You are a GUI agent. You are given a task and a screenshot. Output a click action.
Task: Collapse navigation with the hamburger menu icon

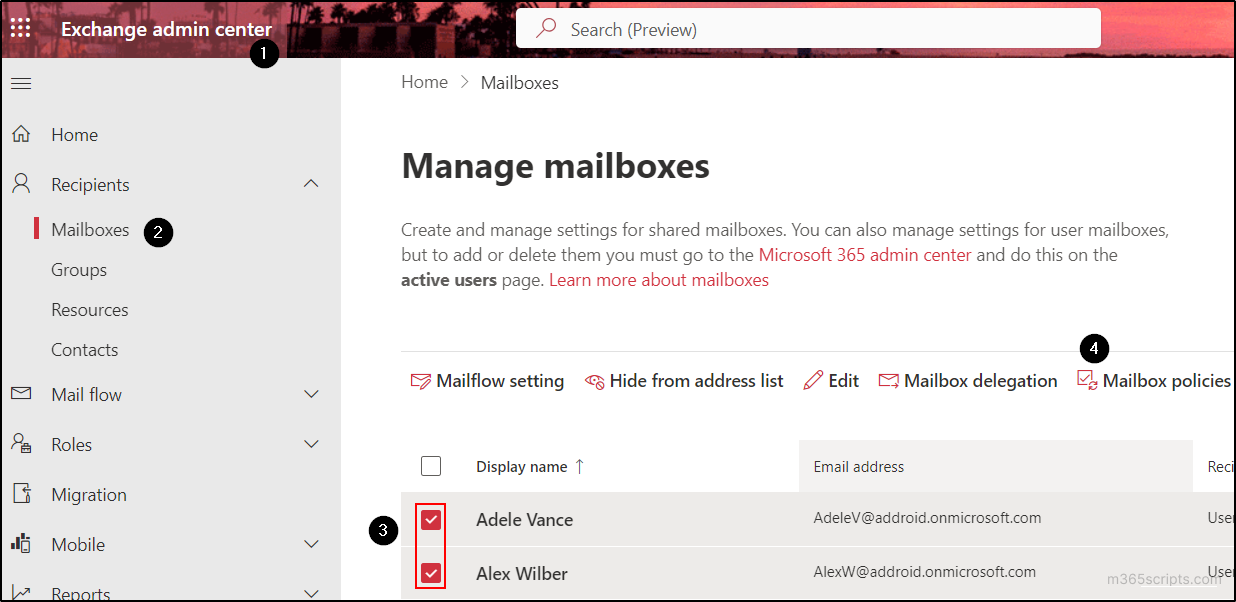tap(21, 83)
